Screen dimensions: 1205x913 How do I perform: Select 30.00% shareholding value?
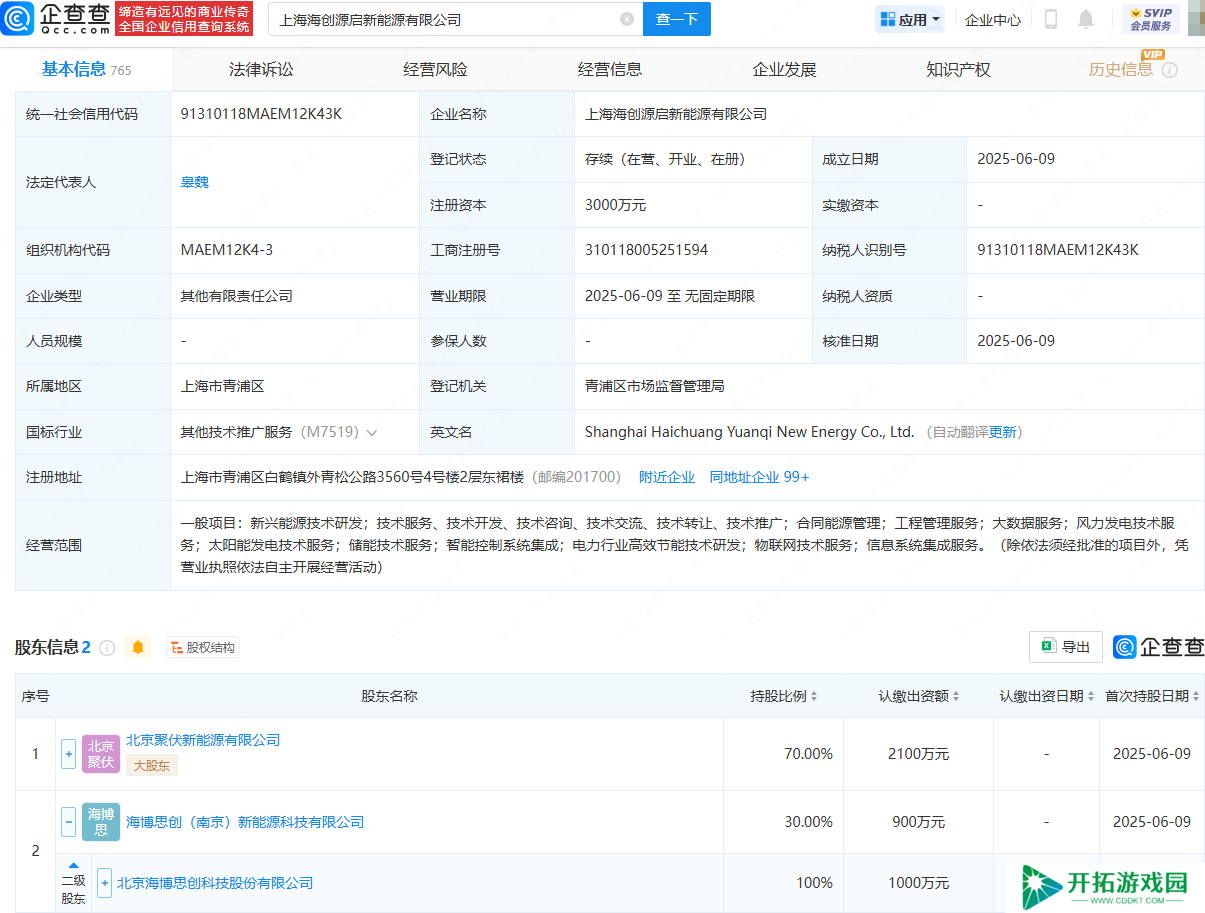click(x=808, y=822)
